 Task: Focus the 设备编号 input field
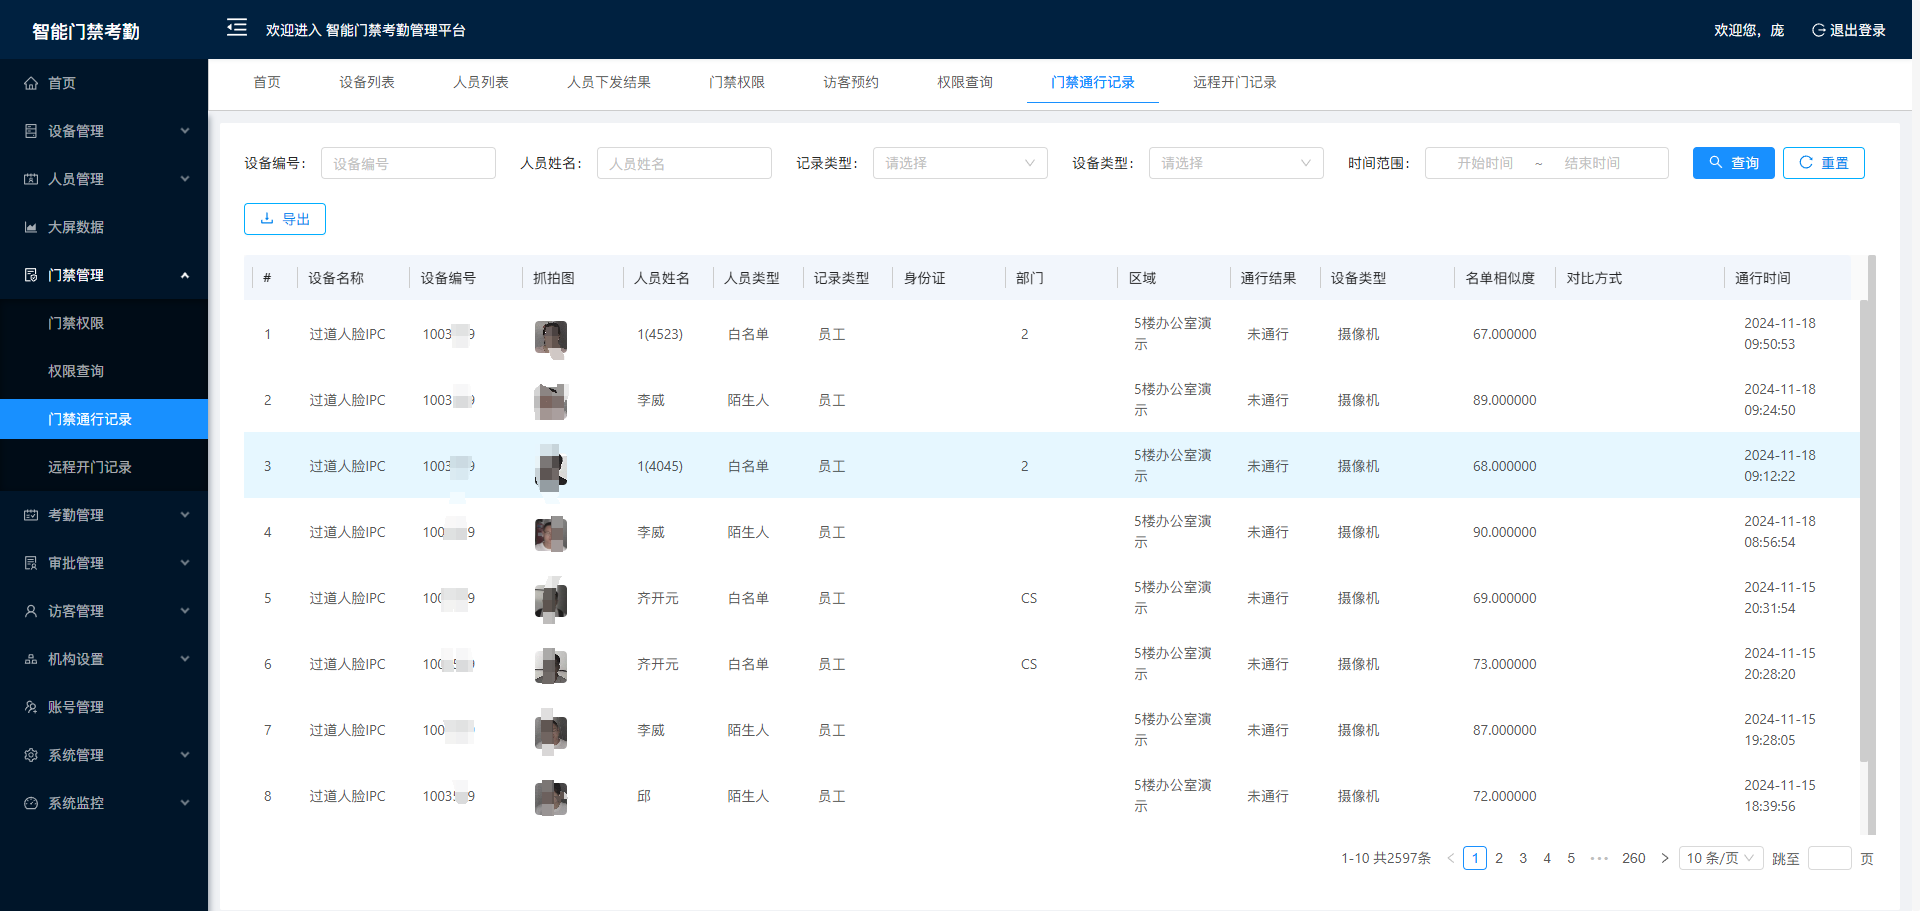[x=408, y=163]
